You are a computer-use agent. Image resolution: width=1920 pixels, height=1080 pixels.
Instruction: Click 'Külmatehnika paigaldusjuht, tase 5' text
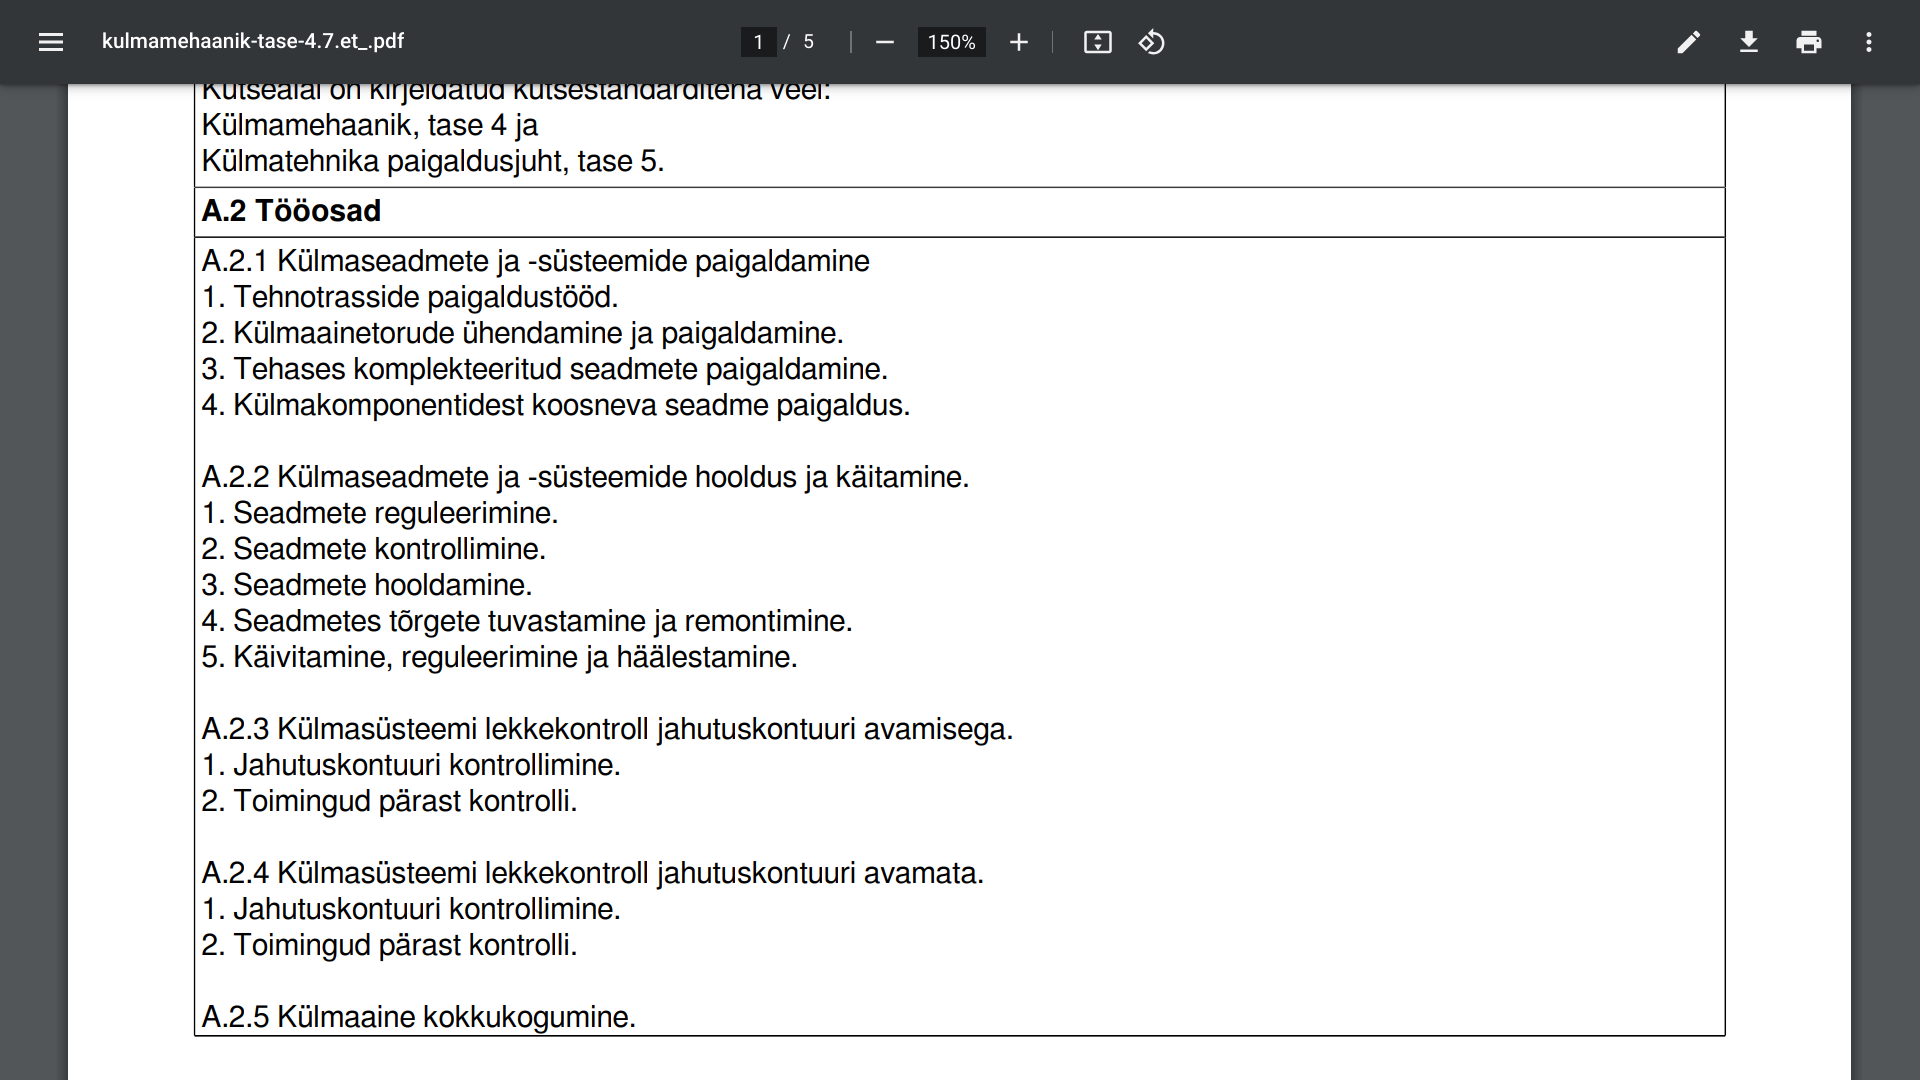tap(432, 161)
